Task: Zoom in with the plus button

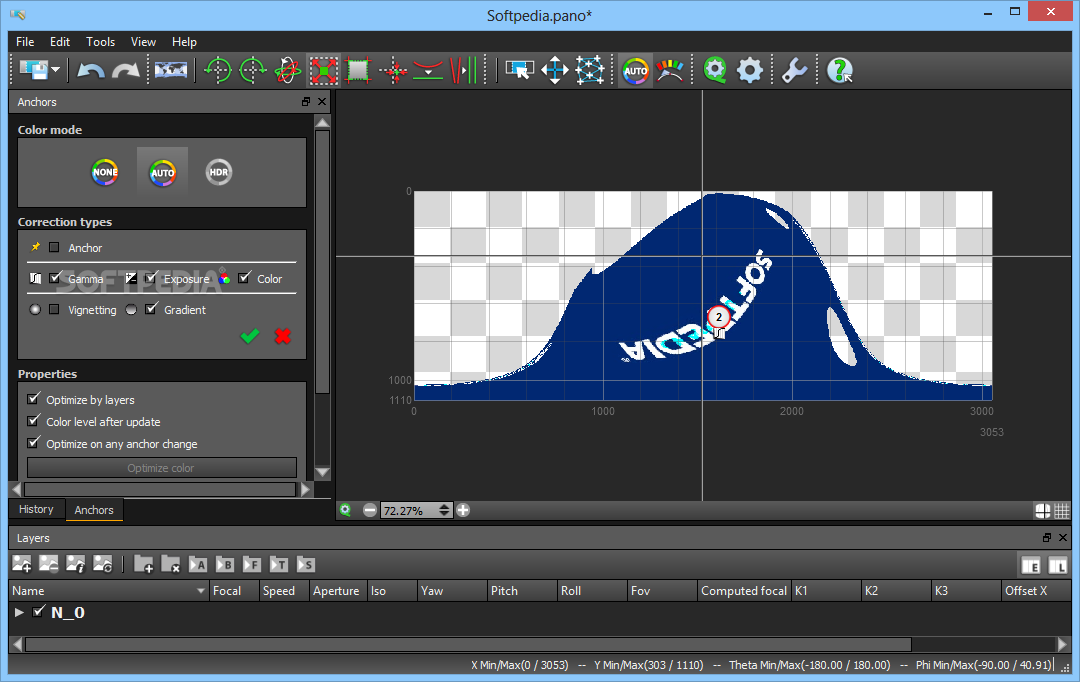Action: tap(463, 510)
